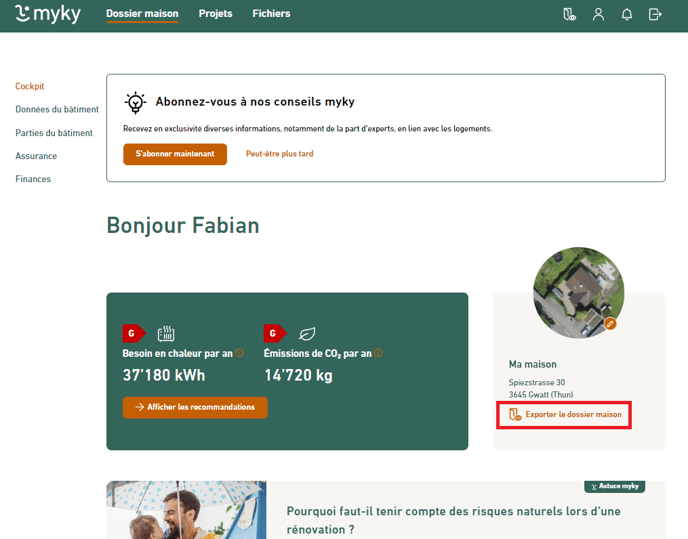Open the user profile icon
Image resolution: width=688 pixels, height=539 pixels.
[x=598, y=14]
